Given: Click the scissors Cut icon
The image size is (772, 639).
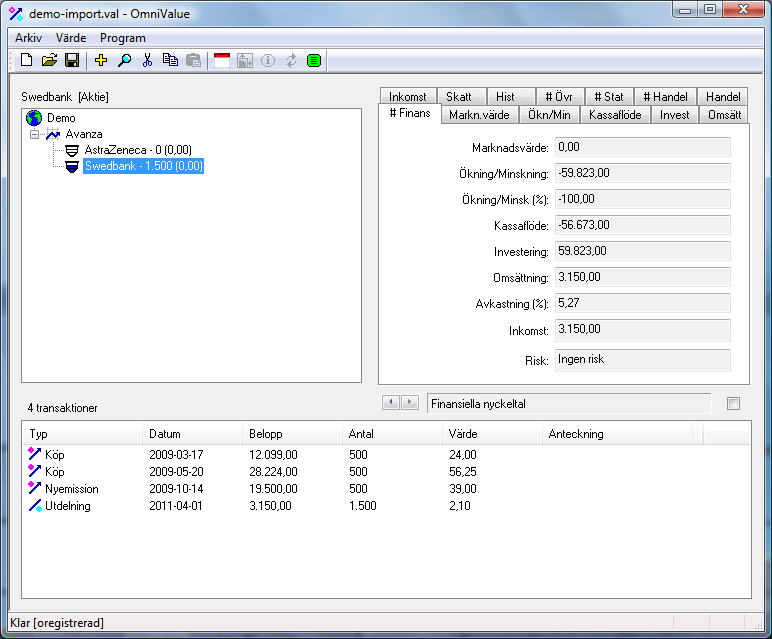Looking at the screenshot, I should 147,61.
